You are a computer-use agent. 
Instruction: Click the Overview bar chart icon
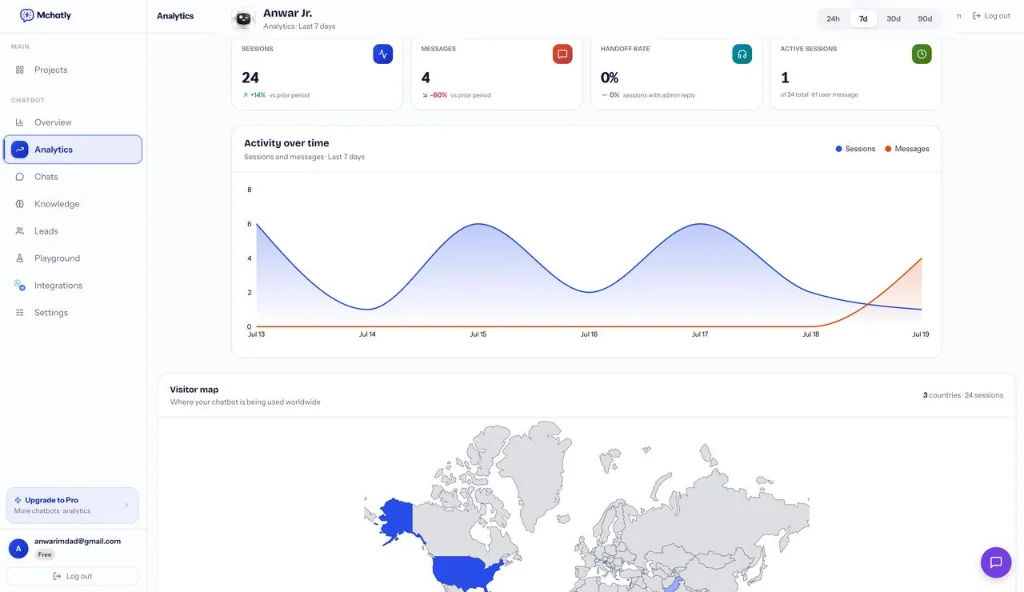(x=20, y=122)
